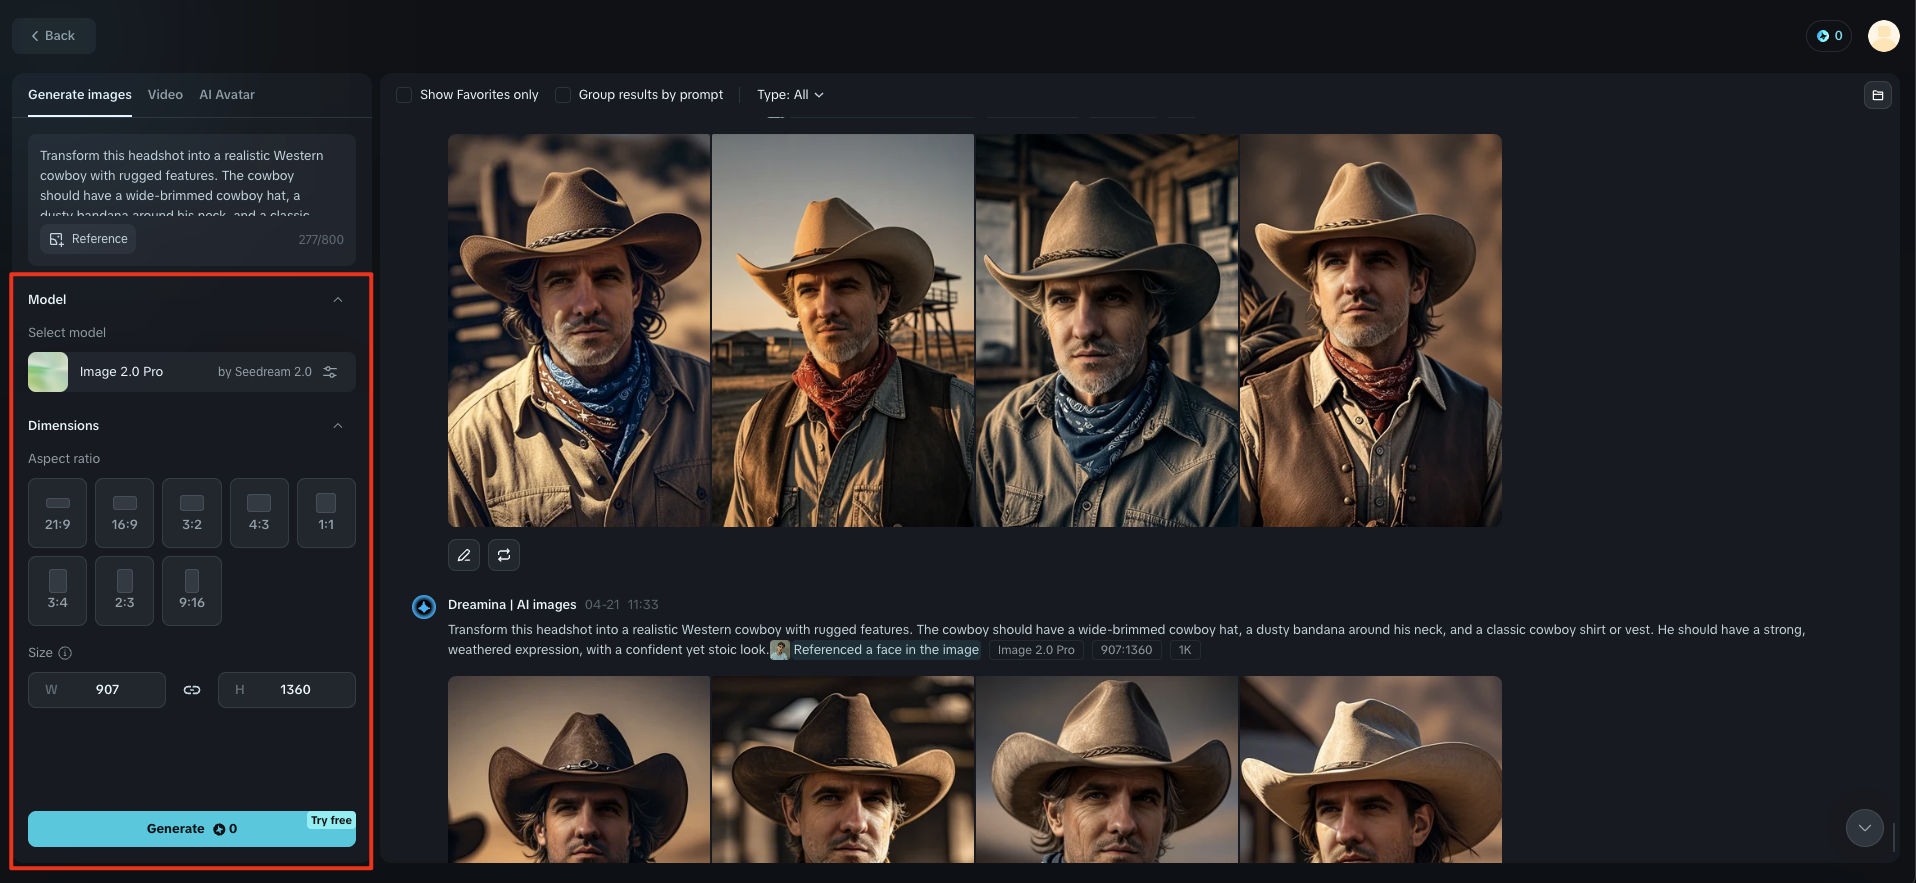Open first lower-row cowboy thumbnail
The image size is (1916, 883).
pos(579,769)
